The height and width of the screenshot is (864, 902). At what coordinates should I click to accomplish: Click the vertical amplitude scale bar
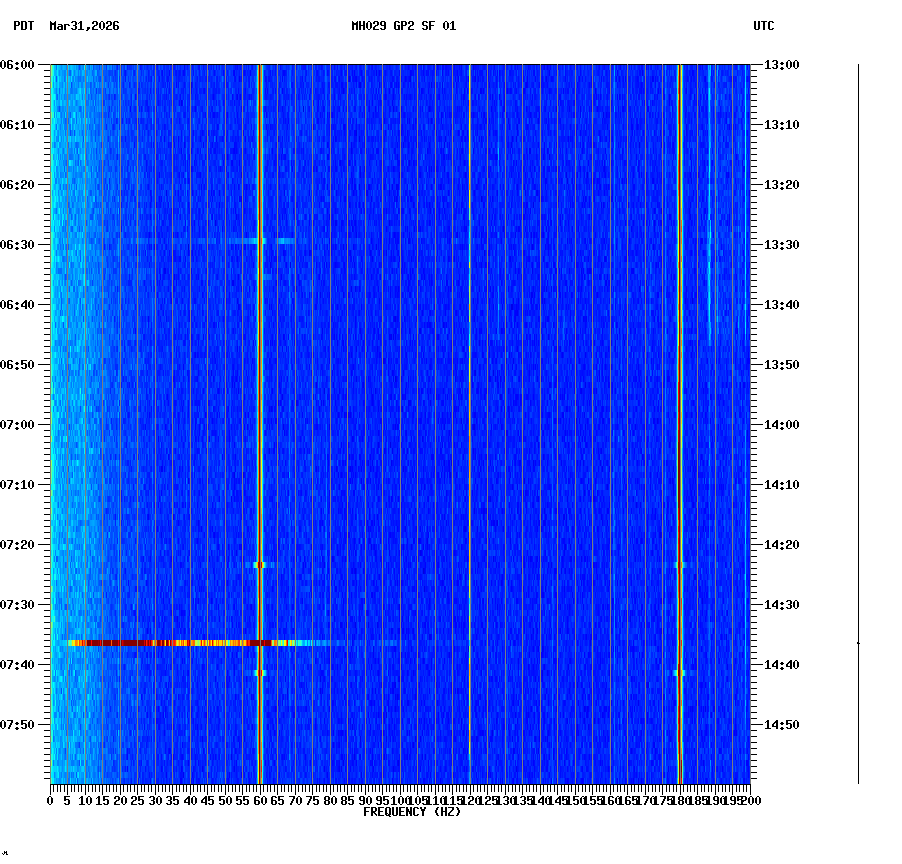point(858,425)
